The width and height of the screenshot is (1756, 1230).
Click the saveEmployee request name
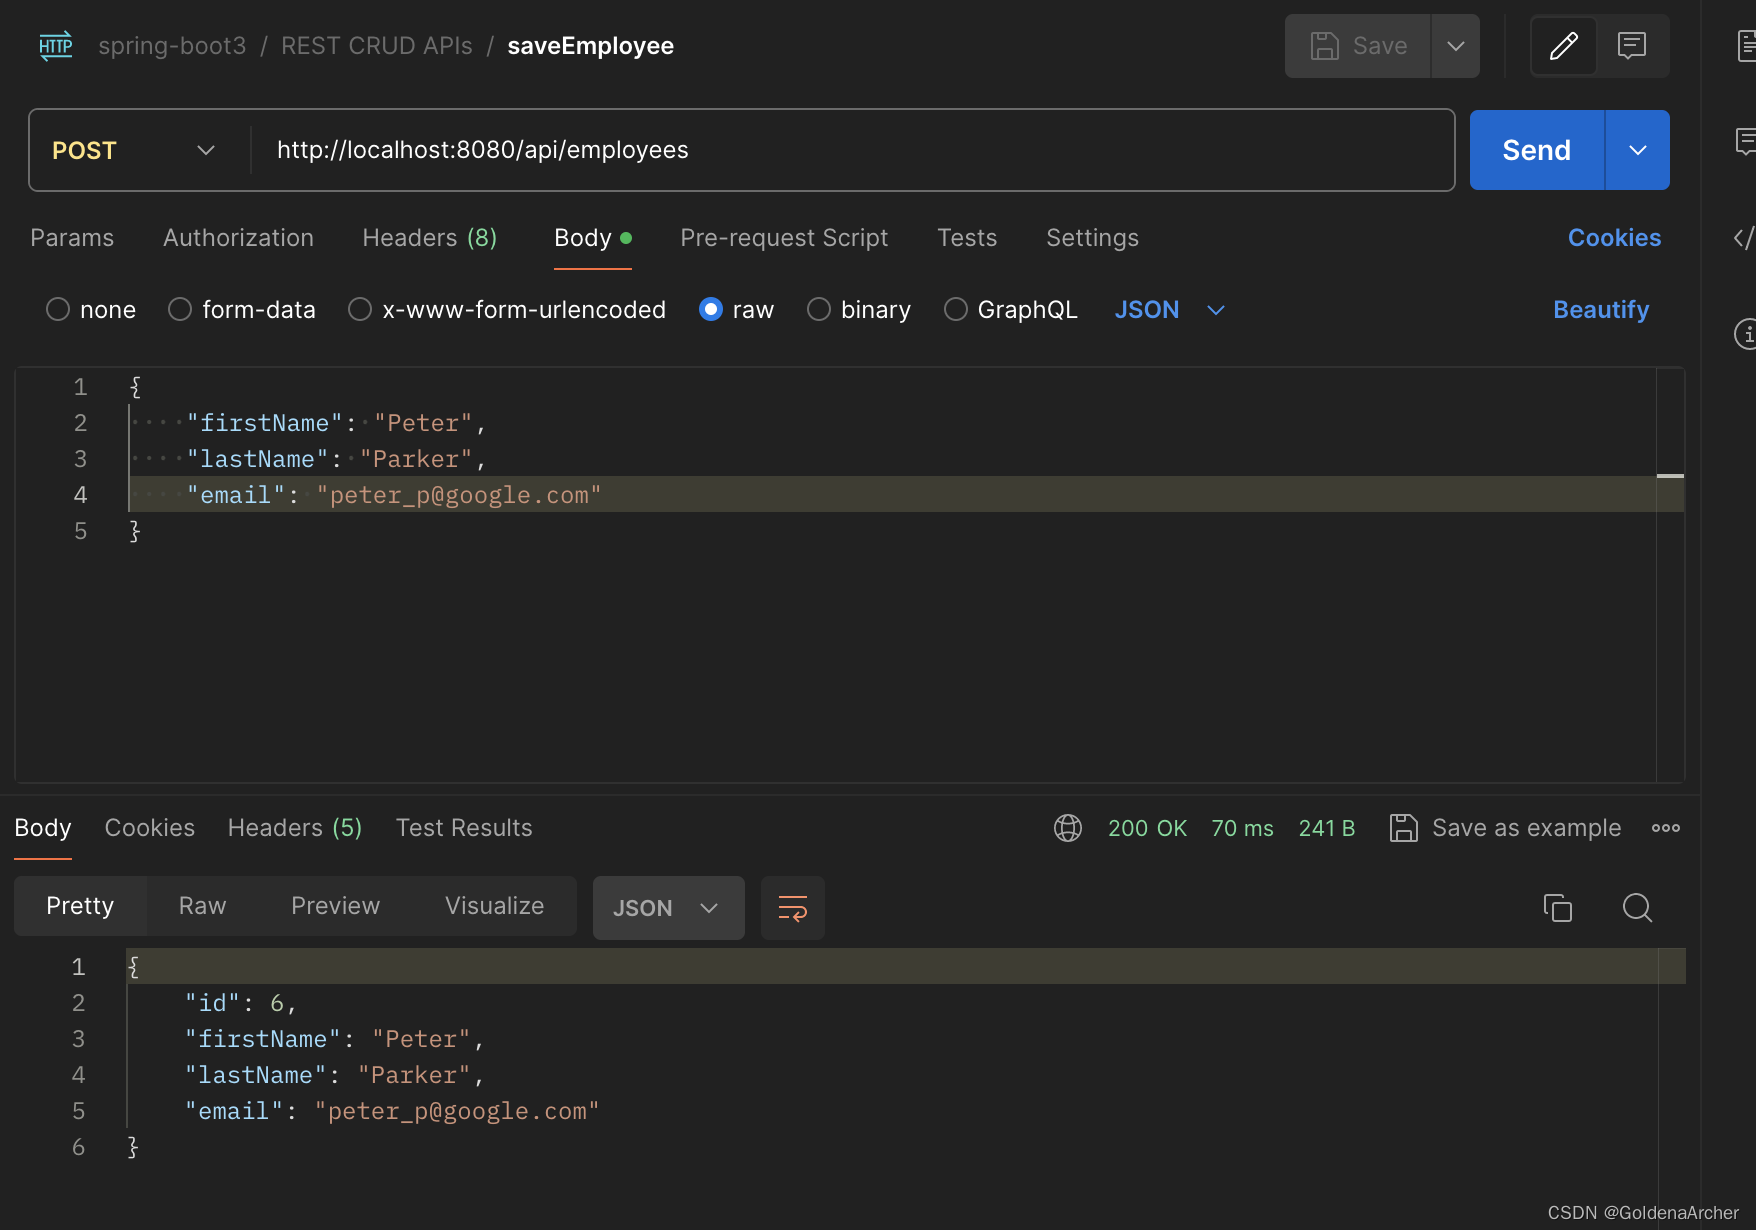pyautogui.click(x=591, y=46)
